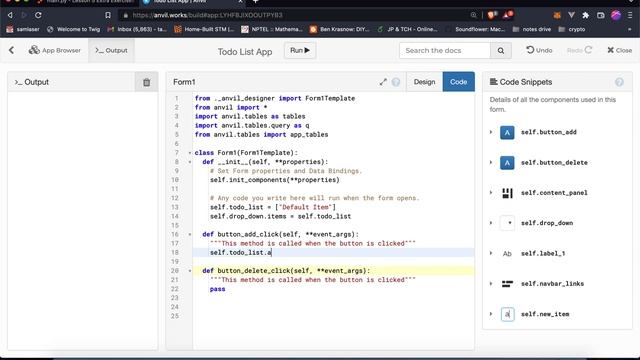Fold the button_delete_click method
The height and width of the screenshot is (360, 640).
tap(190, 271)
